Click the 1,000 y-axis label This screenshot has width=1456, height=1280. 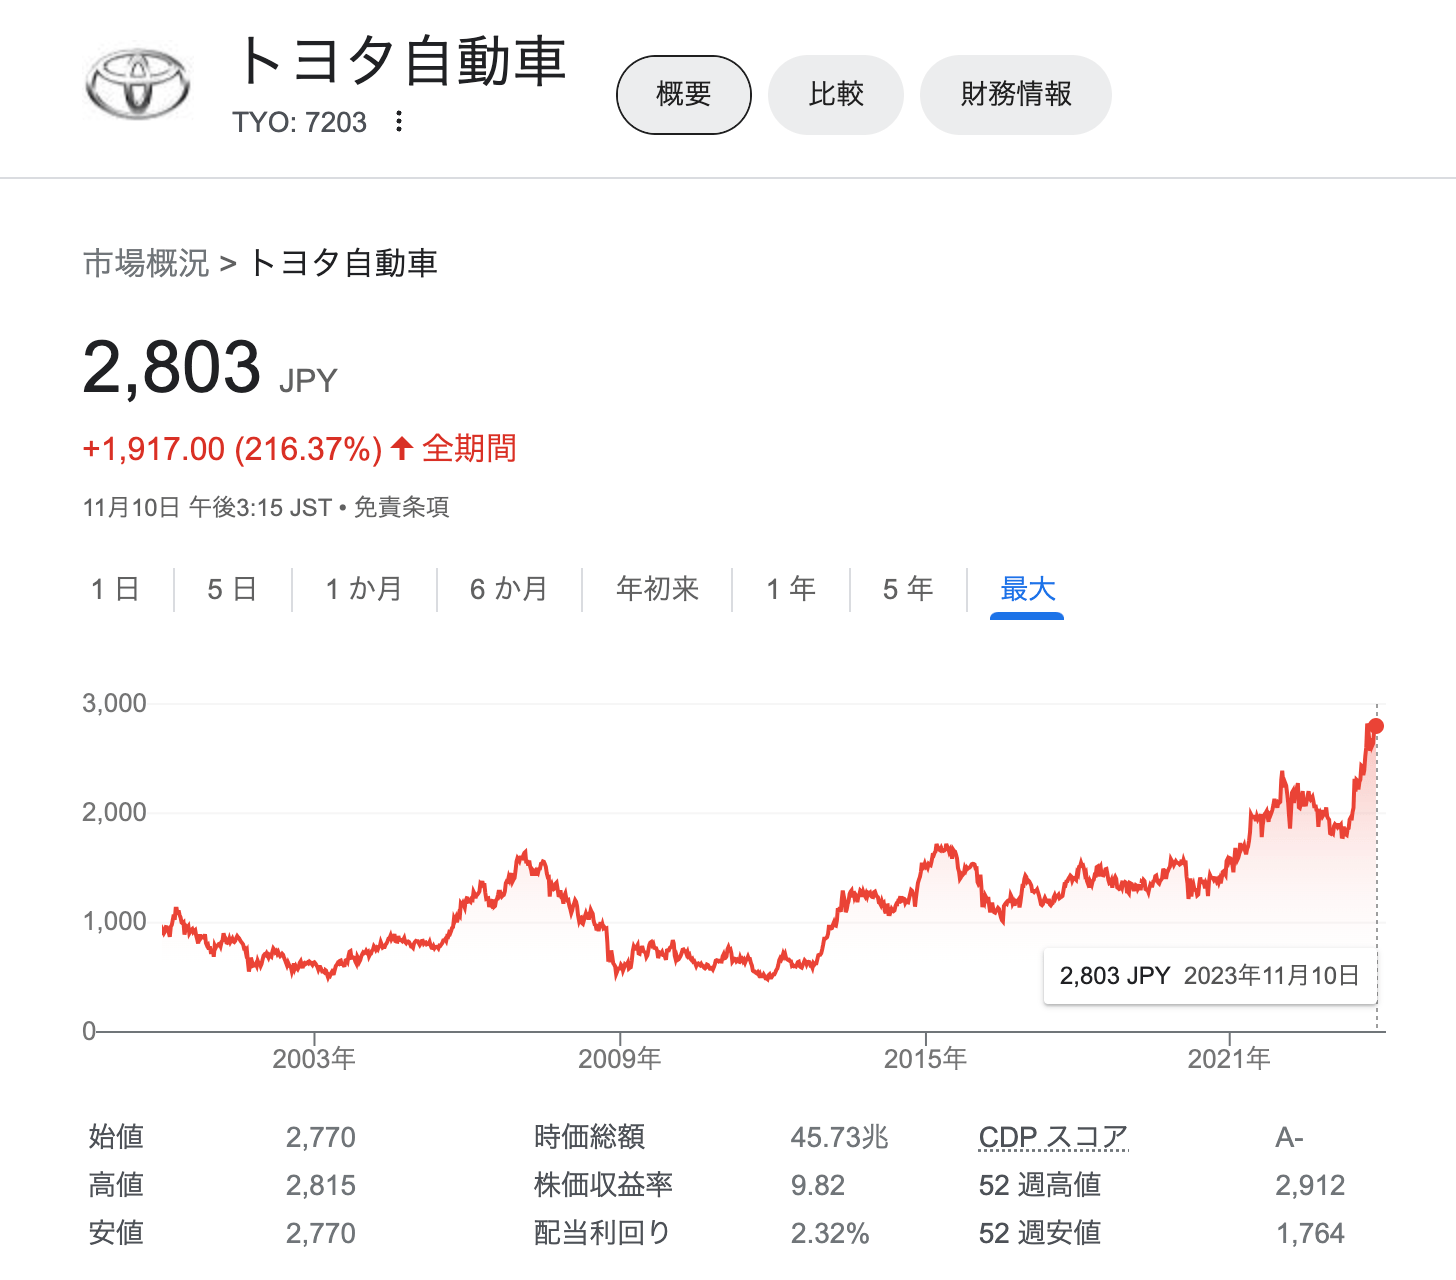pos(114,921)
